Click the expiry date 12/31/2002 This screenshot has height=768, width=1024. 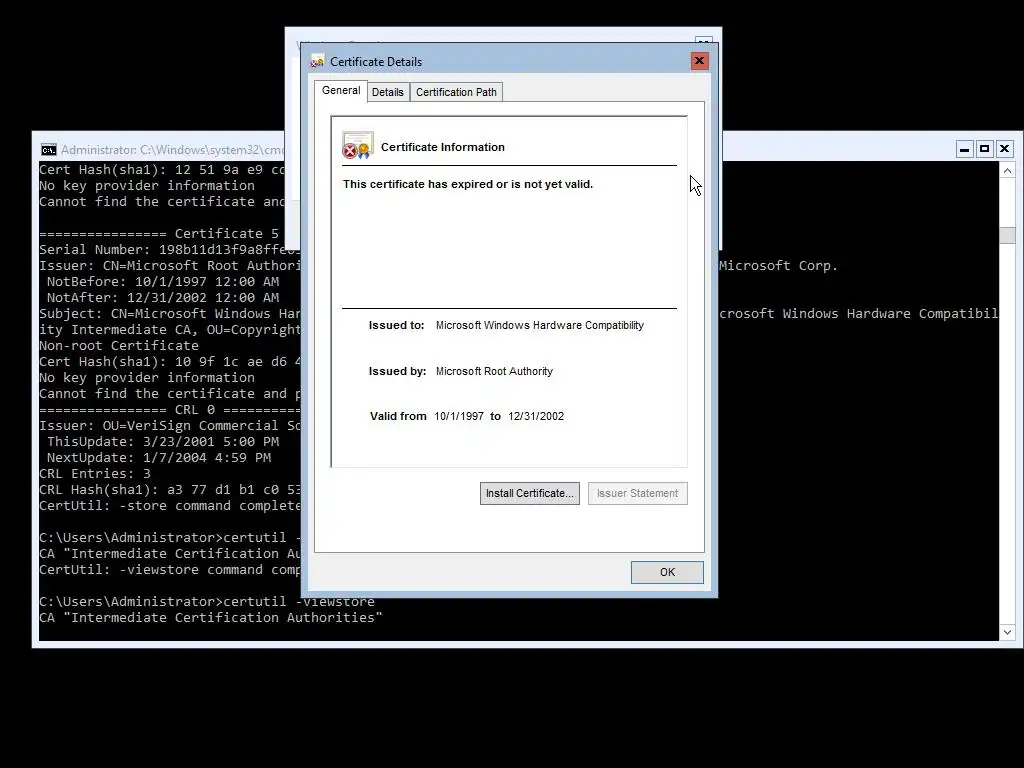[x=536, y=416]
